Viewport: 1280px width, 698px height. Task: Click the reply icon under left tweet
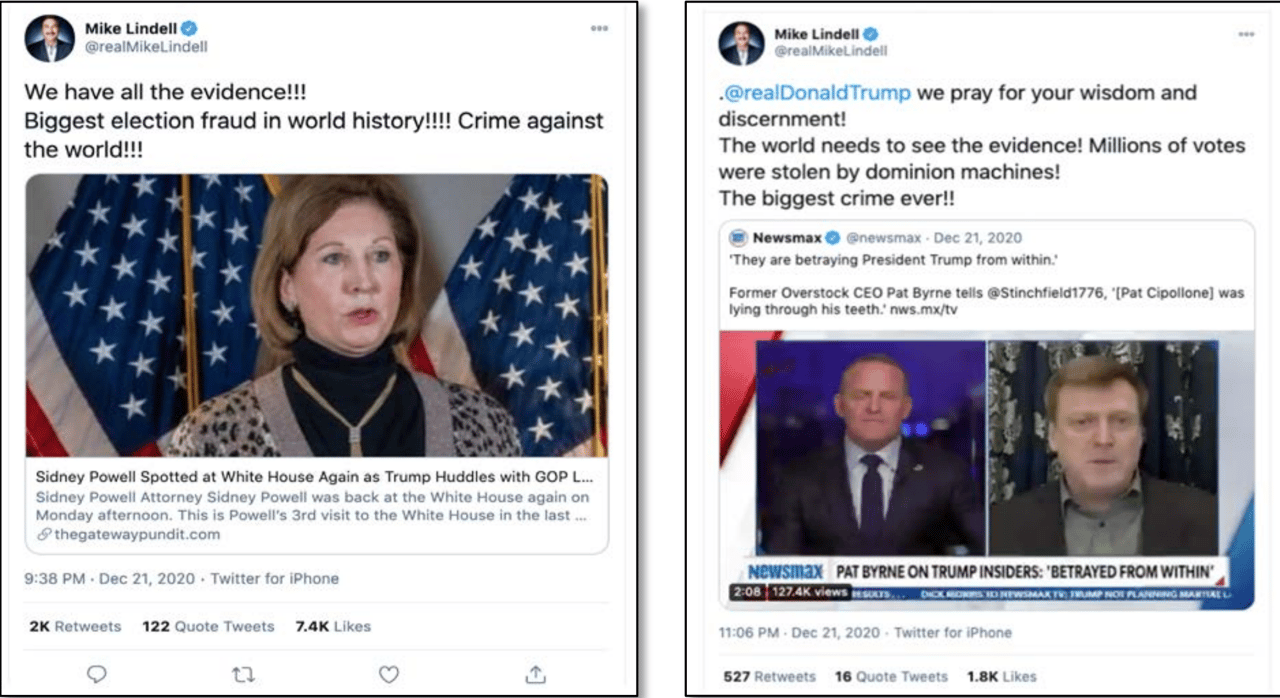[x=97, y=674]
